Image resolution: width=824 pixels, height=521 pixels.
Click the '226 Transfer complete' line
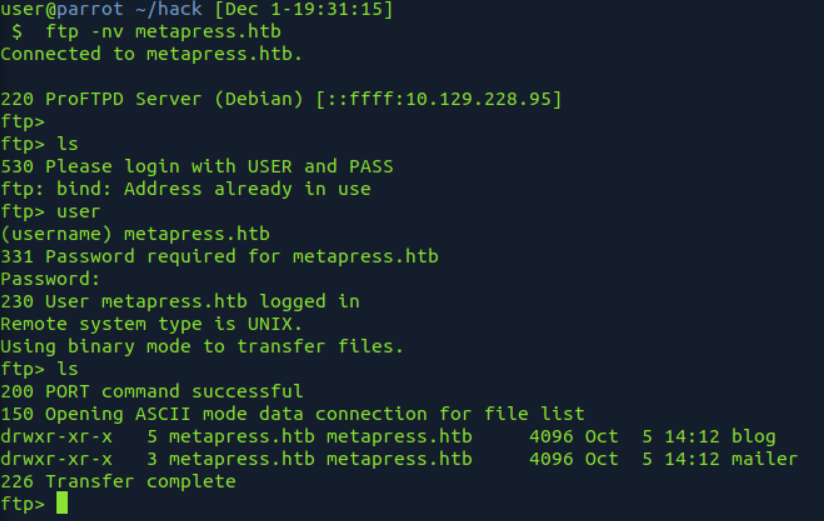pyautogui.click(x=118, y=482)
